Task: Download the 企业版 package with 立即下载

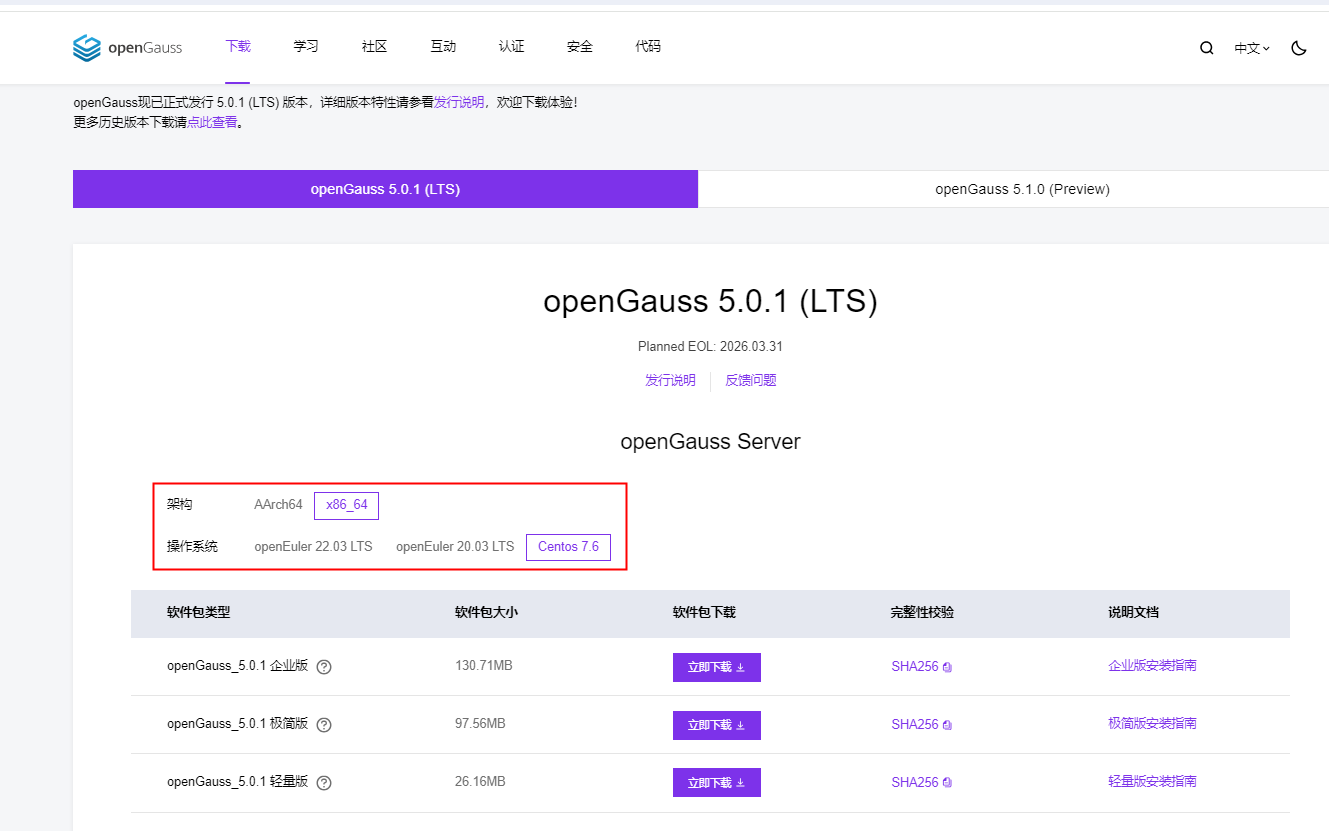Action: point(716,667)
